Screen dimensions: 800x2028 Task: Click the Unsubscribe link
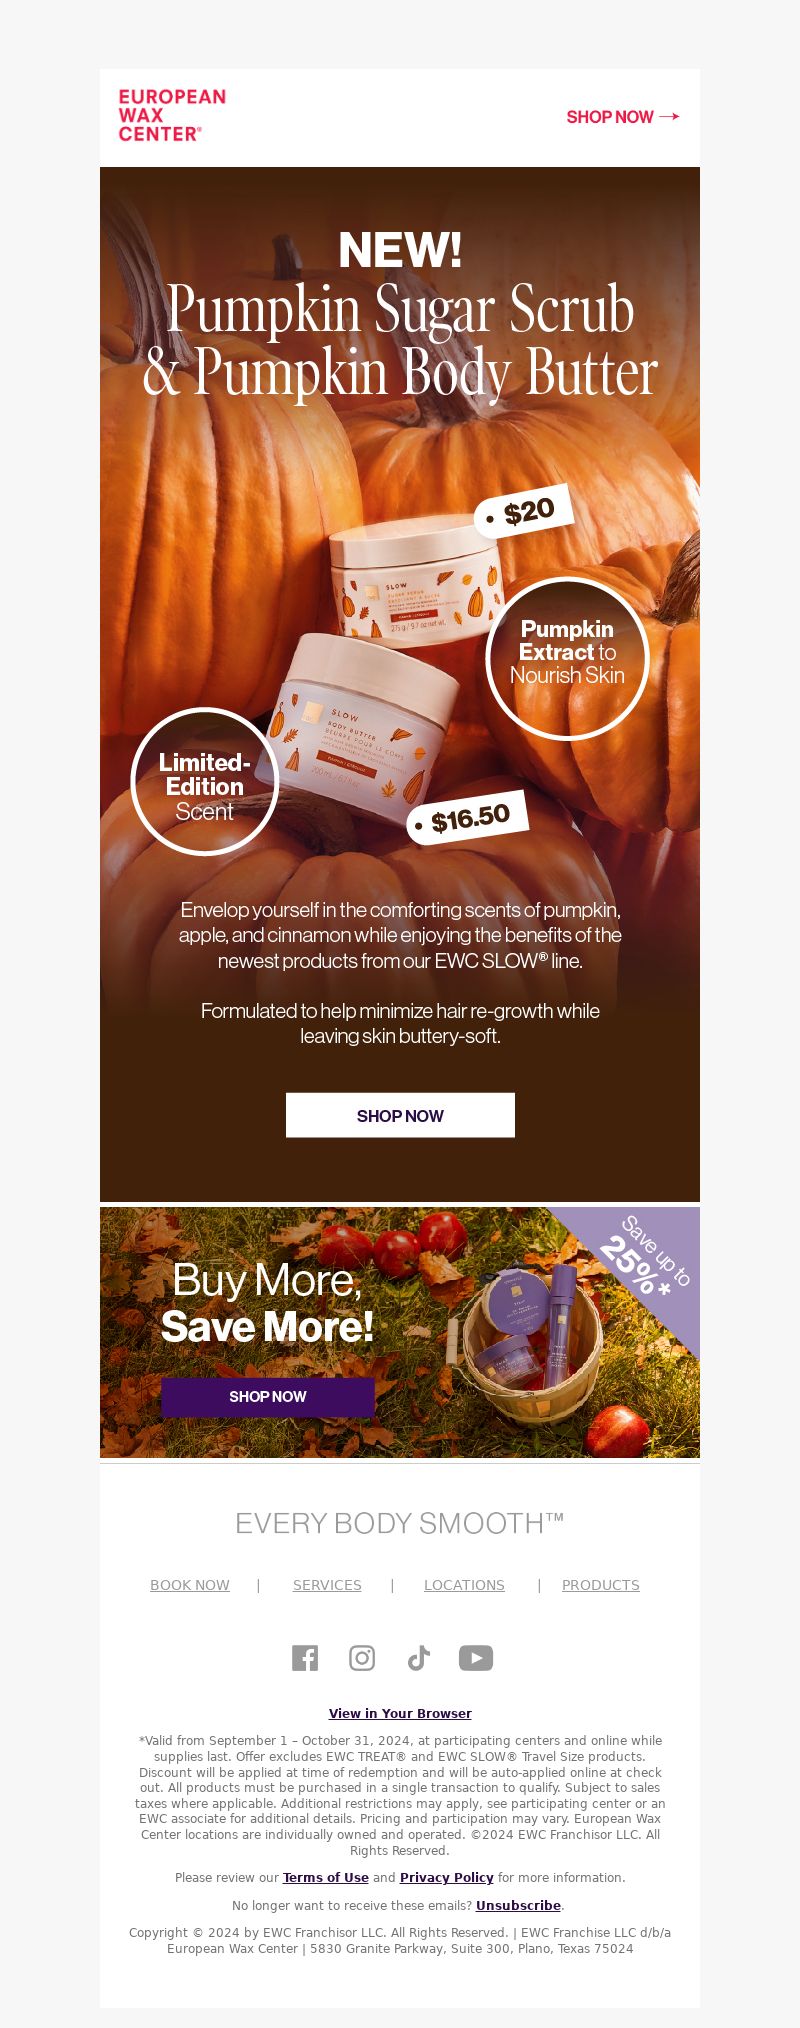pos(518,1906)
